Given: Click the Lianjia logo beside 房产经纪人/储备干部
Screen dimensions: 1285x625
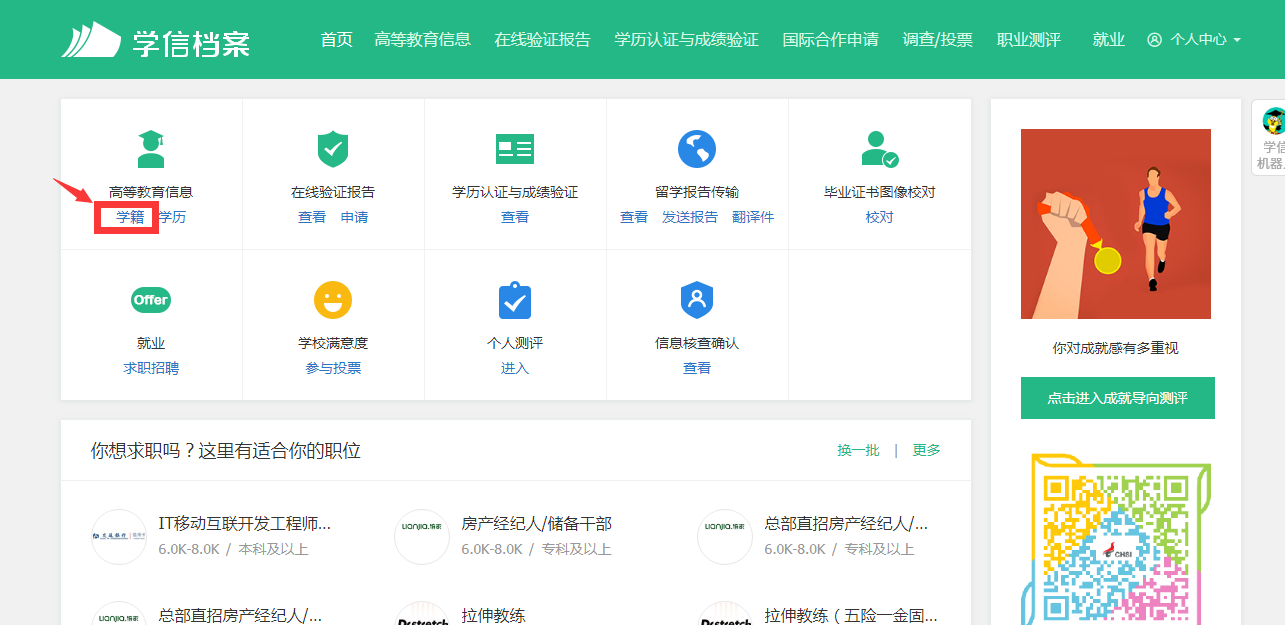Looking at the screenshot, I should click(421, 536).
